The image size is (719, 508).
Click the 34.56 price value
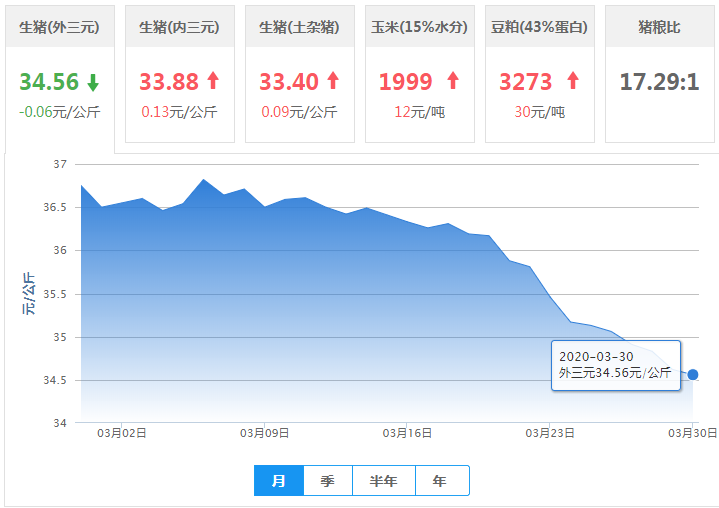(x=50, y=82)
